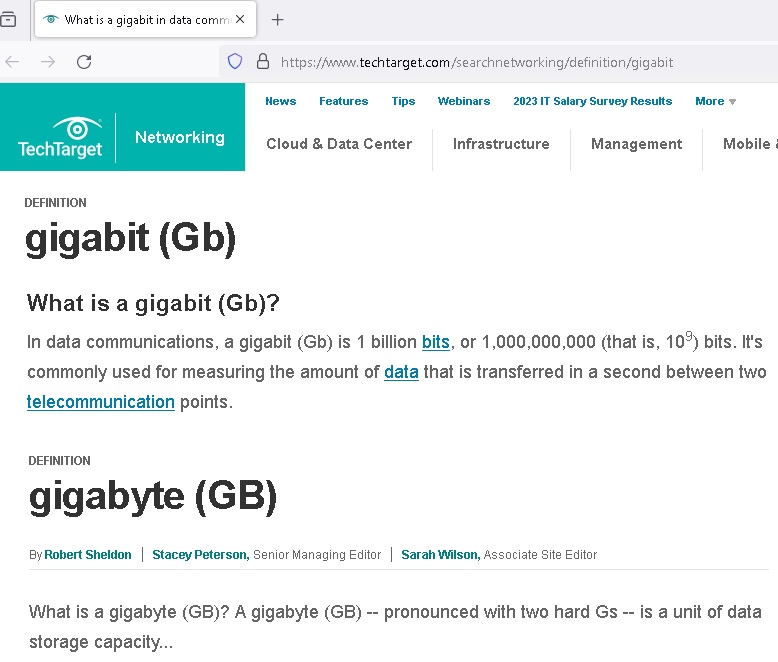778x662 pixels.
Task: Open author Robert Sheldon's profile
Action: [88, 555]
